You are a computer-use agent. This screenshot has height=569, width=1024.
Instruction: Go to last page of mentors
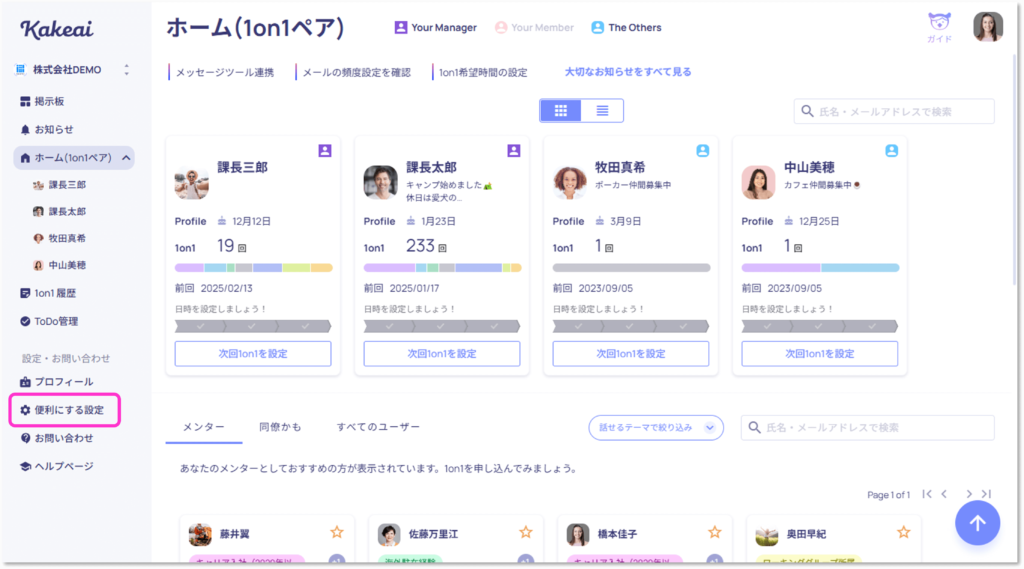click(x=987, y=495)
